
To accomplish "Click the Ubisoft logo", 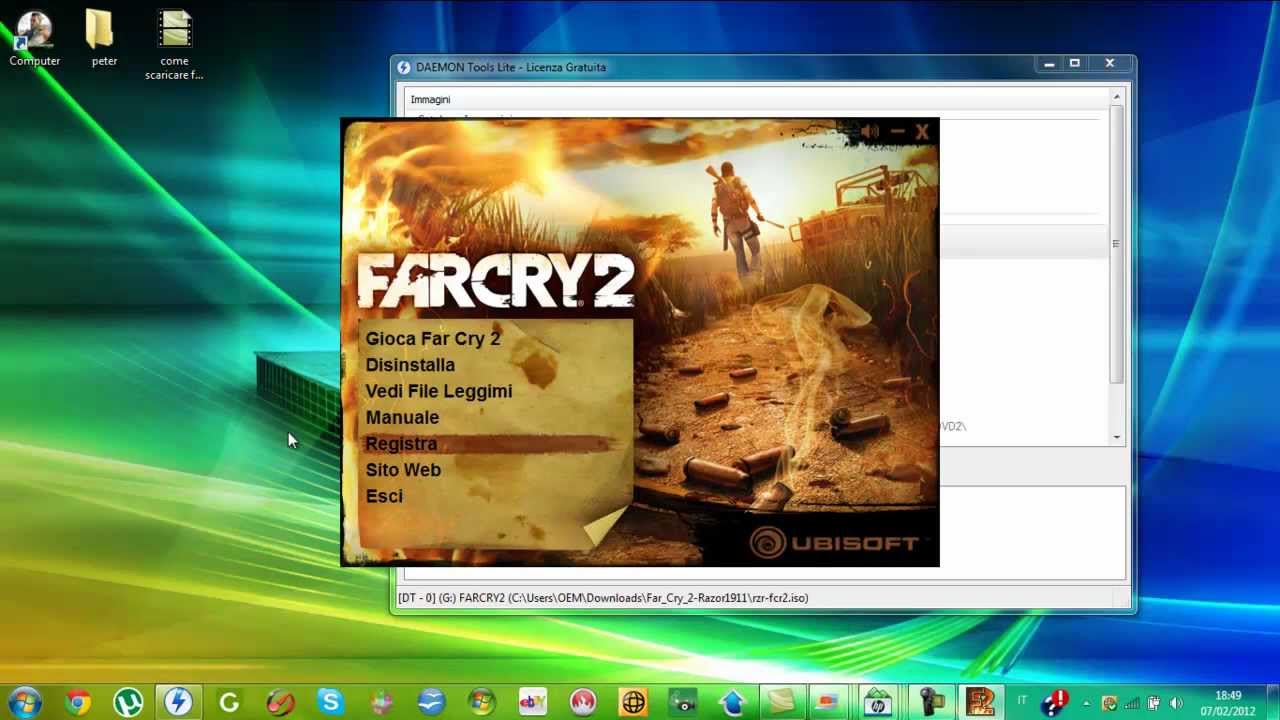I will click(x=834, y=543).
